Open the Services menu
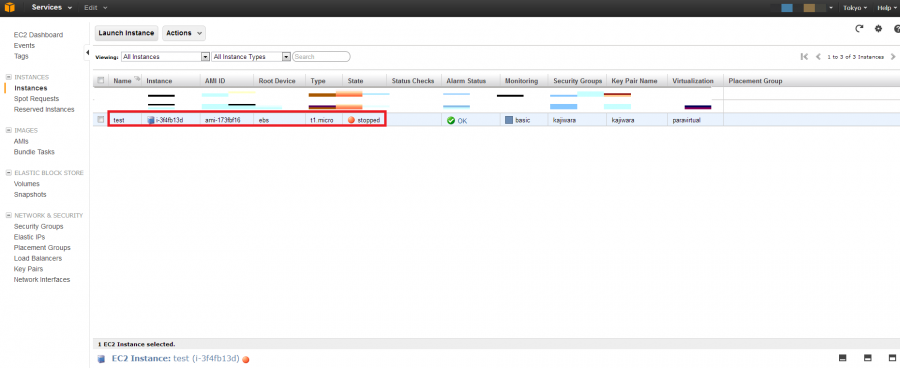Image resolution: width=900 pixels, height=368 pixels. pyautogui.click(x=52, y=7)
